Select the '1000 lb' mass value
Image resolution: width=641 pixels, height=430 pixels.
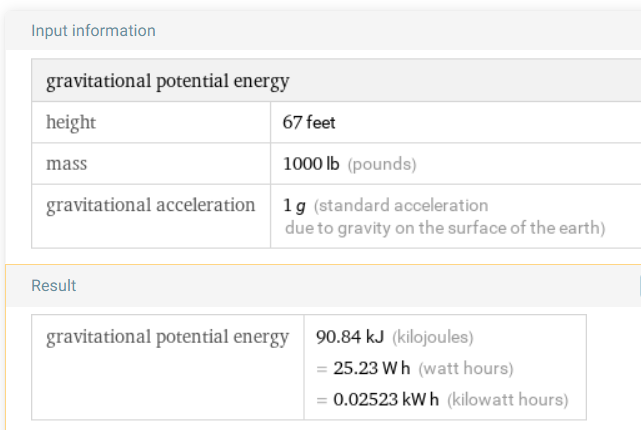coord(311,164)
